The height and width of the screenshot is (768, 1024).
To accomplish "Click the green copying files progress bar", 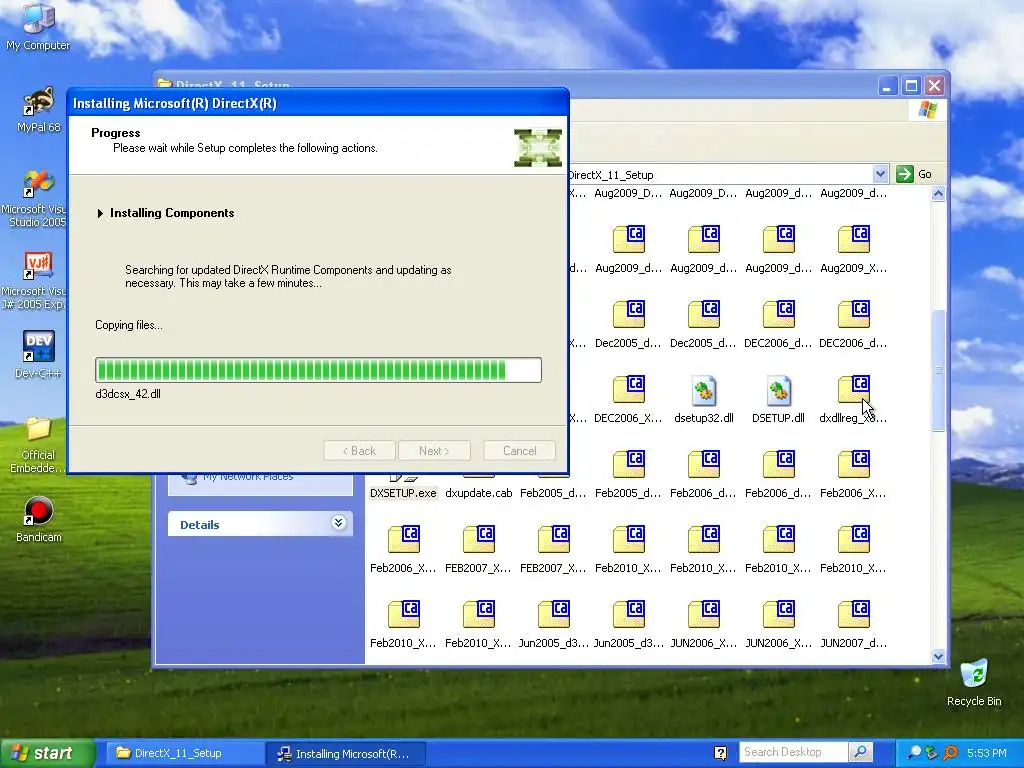I will [318, 370].
